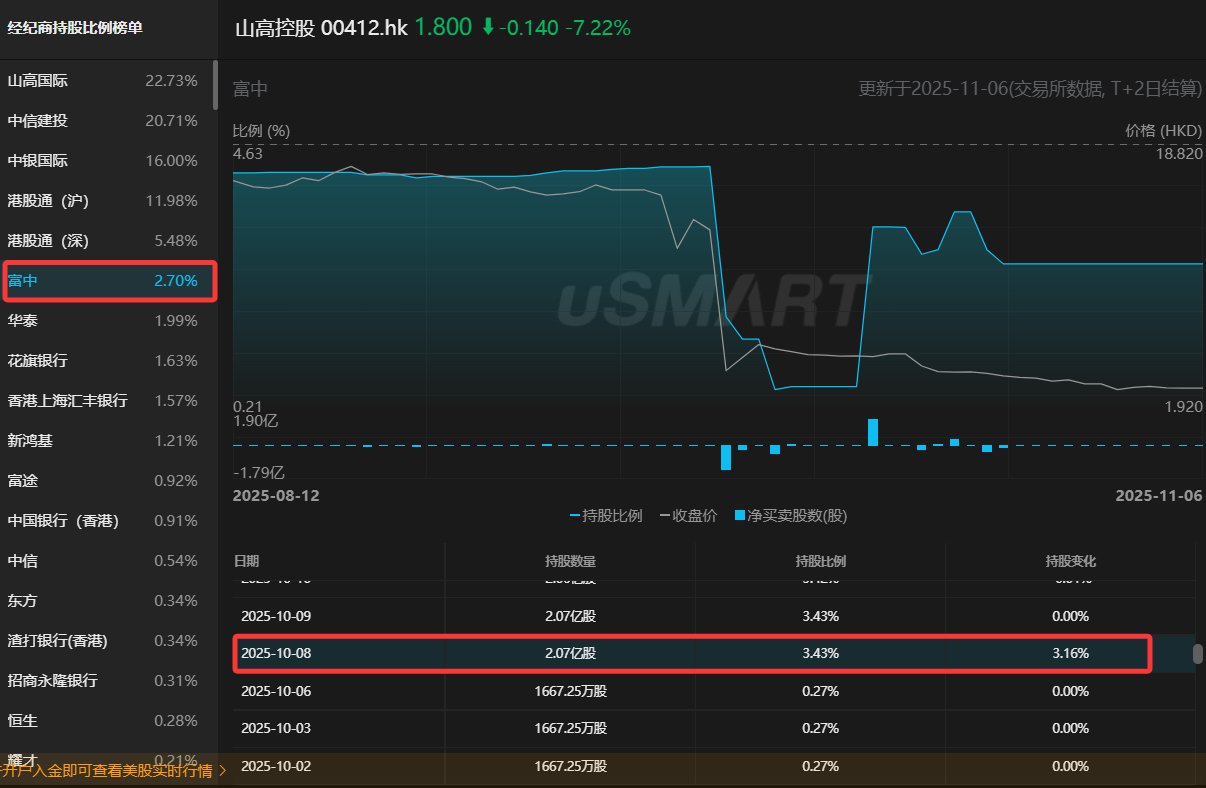The width and height of the screenshot is (1206, 788).
Task: Select broker 花旗银行 in the list
Action: pos(108,361)
